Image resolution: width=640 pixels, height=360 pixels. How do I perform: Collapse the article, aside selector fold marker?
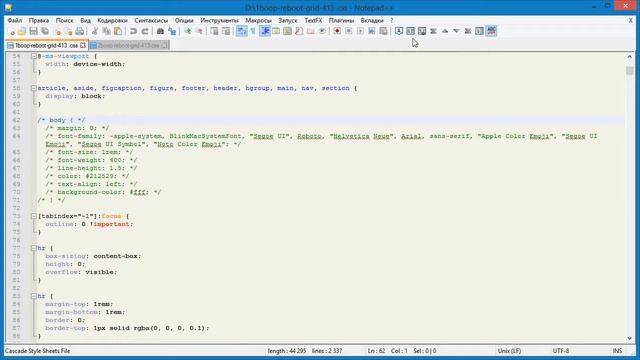click(34, 88)
